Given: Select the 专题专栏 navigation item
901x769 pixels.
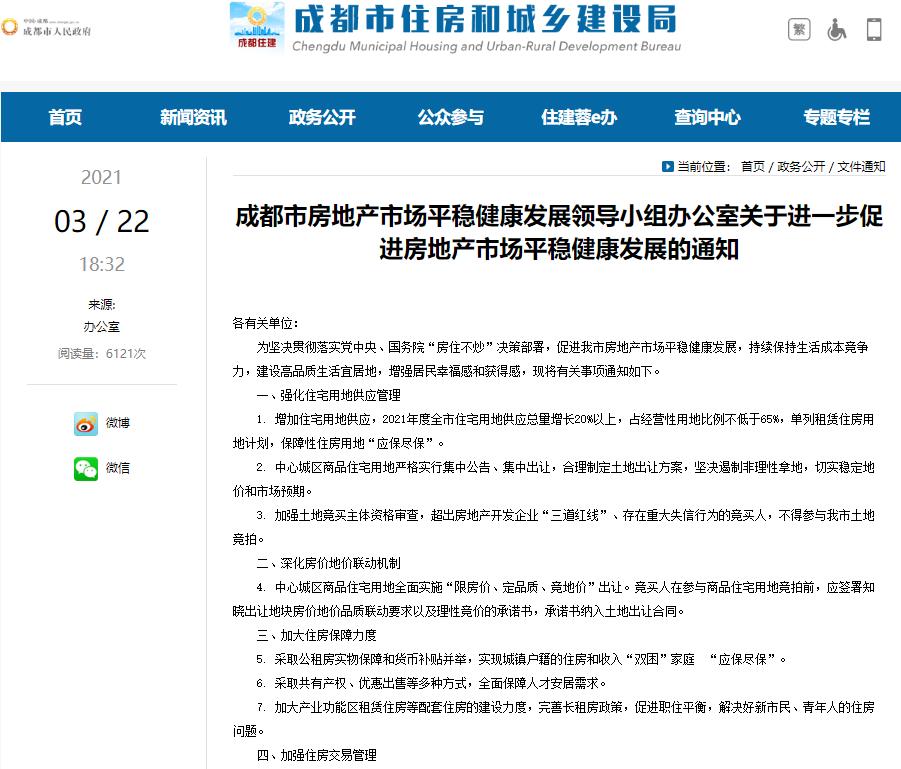Looking at the screenshot, I should 836,117.
